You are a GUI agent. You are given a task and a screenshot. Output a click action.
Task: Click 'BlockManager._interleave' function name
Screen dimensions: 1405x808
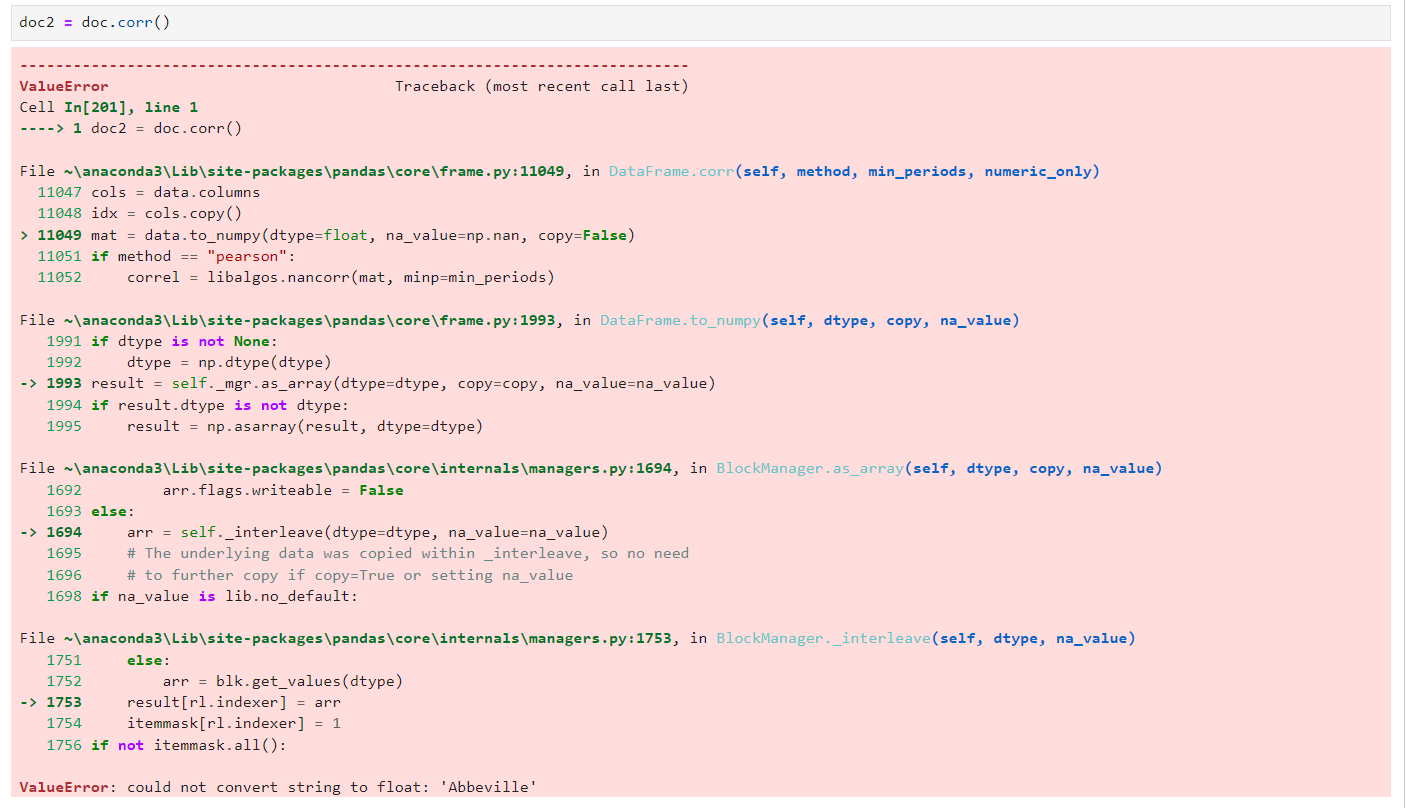(823, 638)
